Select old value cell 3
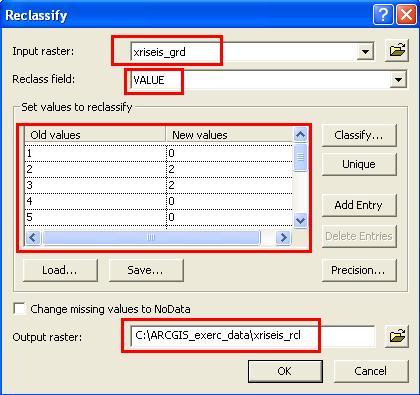 click(x=96, y=185)
